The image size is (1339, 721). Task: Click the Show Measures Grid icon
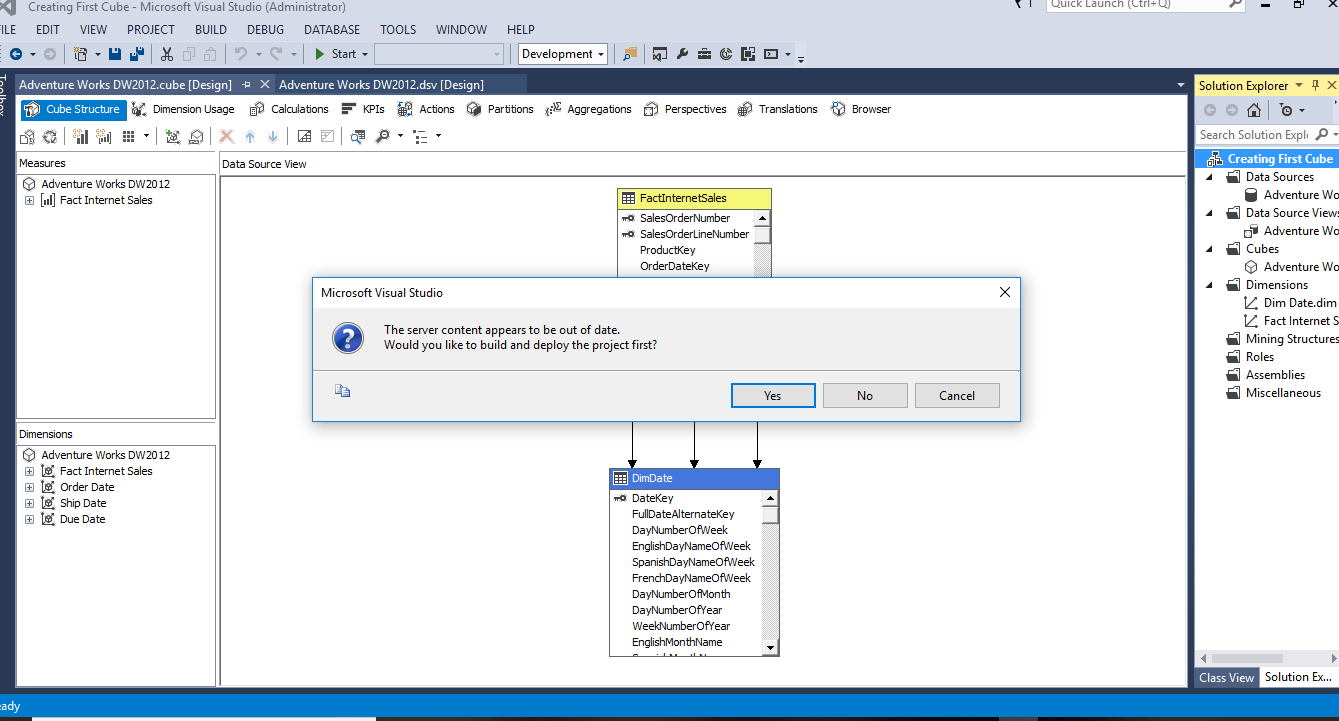(x=129, y=136)
